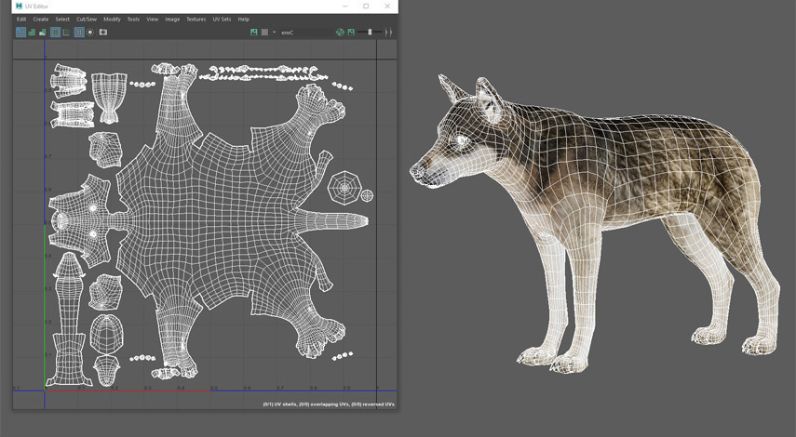796x437 pixels.
Task: Click the Help menu item
Action: (x=244, y=19)
